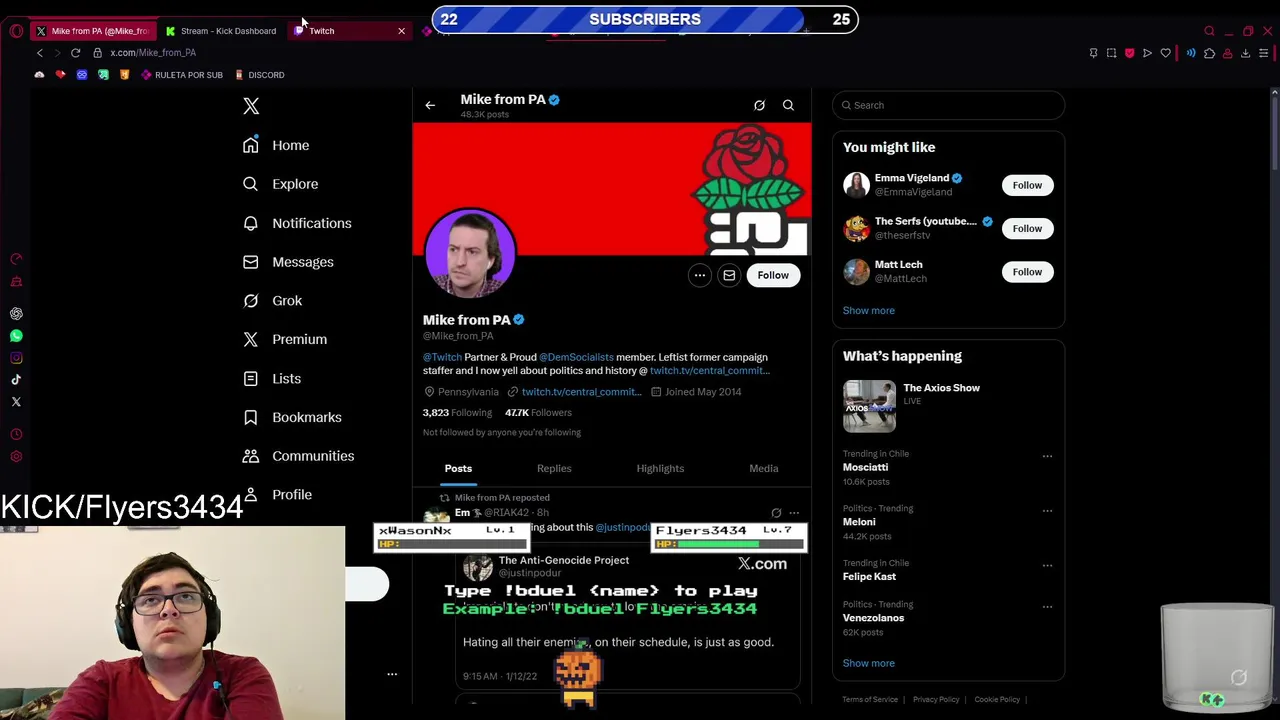Open @DemSocialists mention in bio
The height and width of the screenshot is (720, 1280).
click(x=576, y=357)
